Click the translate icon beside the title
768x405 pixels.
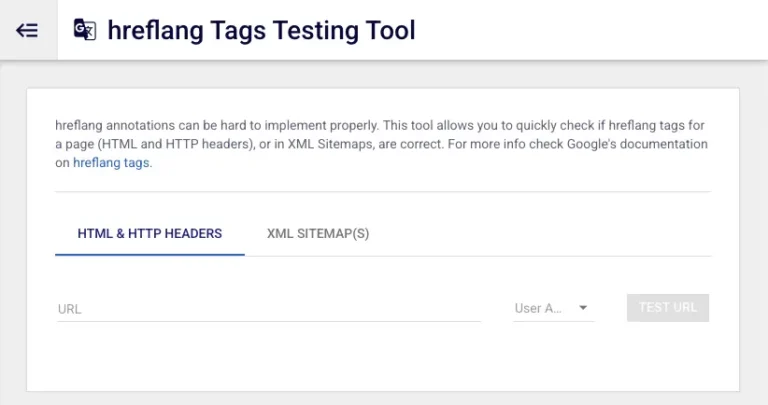tap(85, 30)
